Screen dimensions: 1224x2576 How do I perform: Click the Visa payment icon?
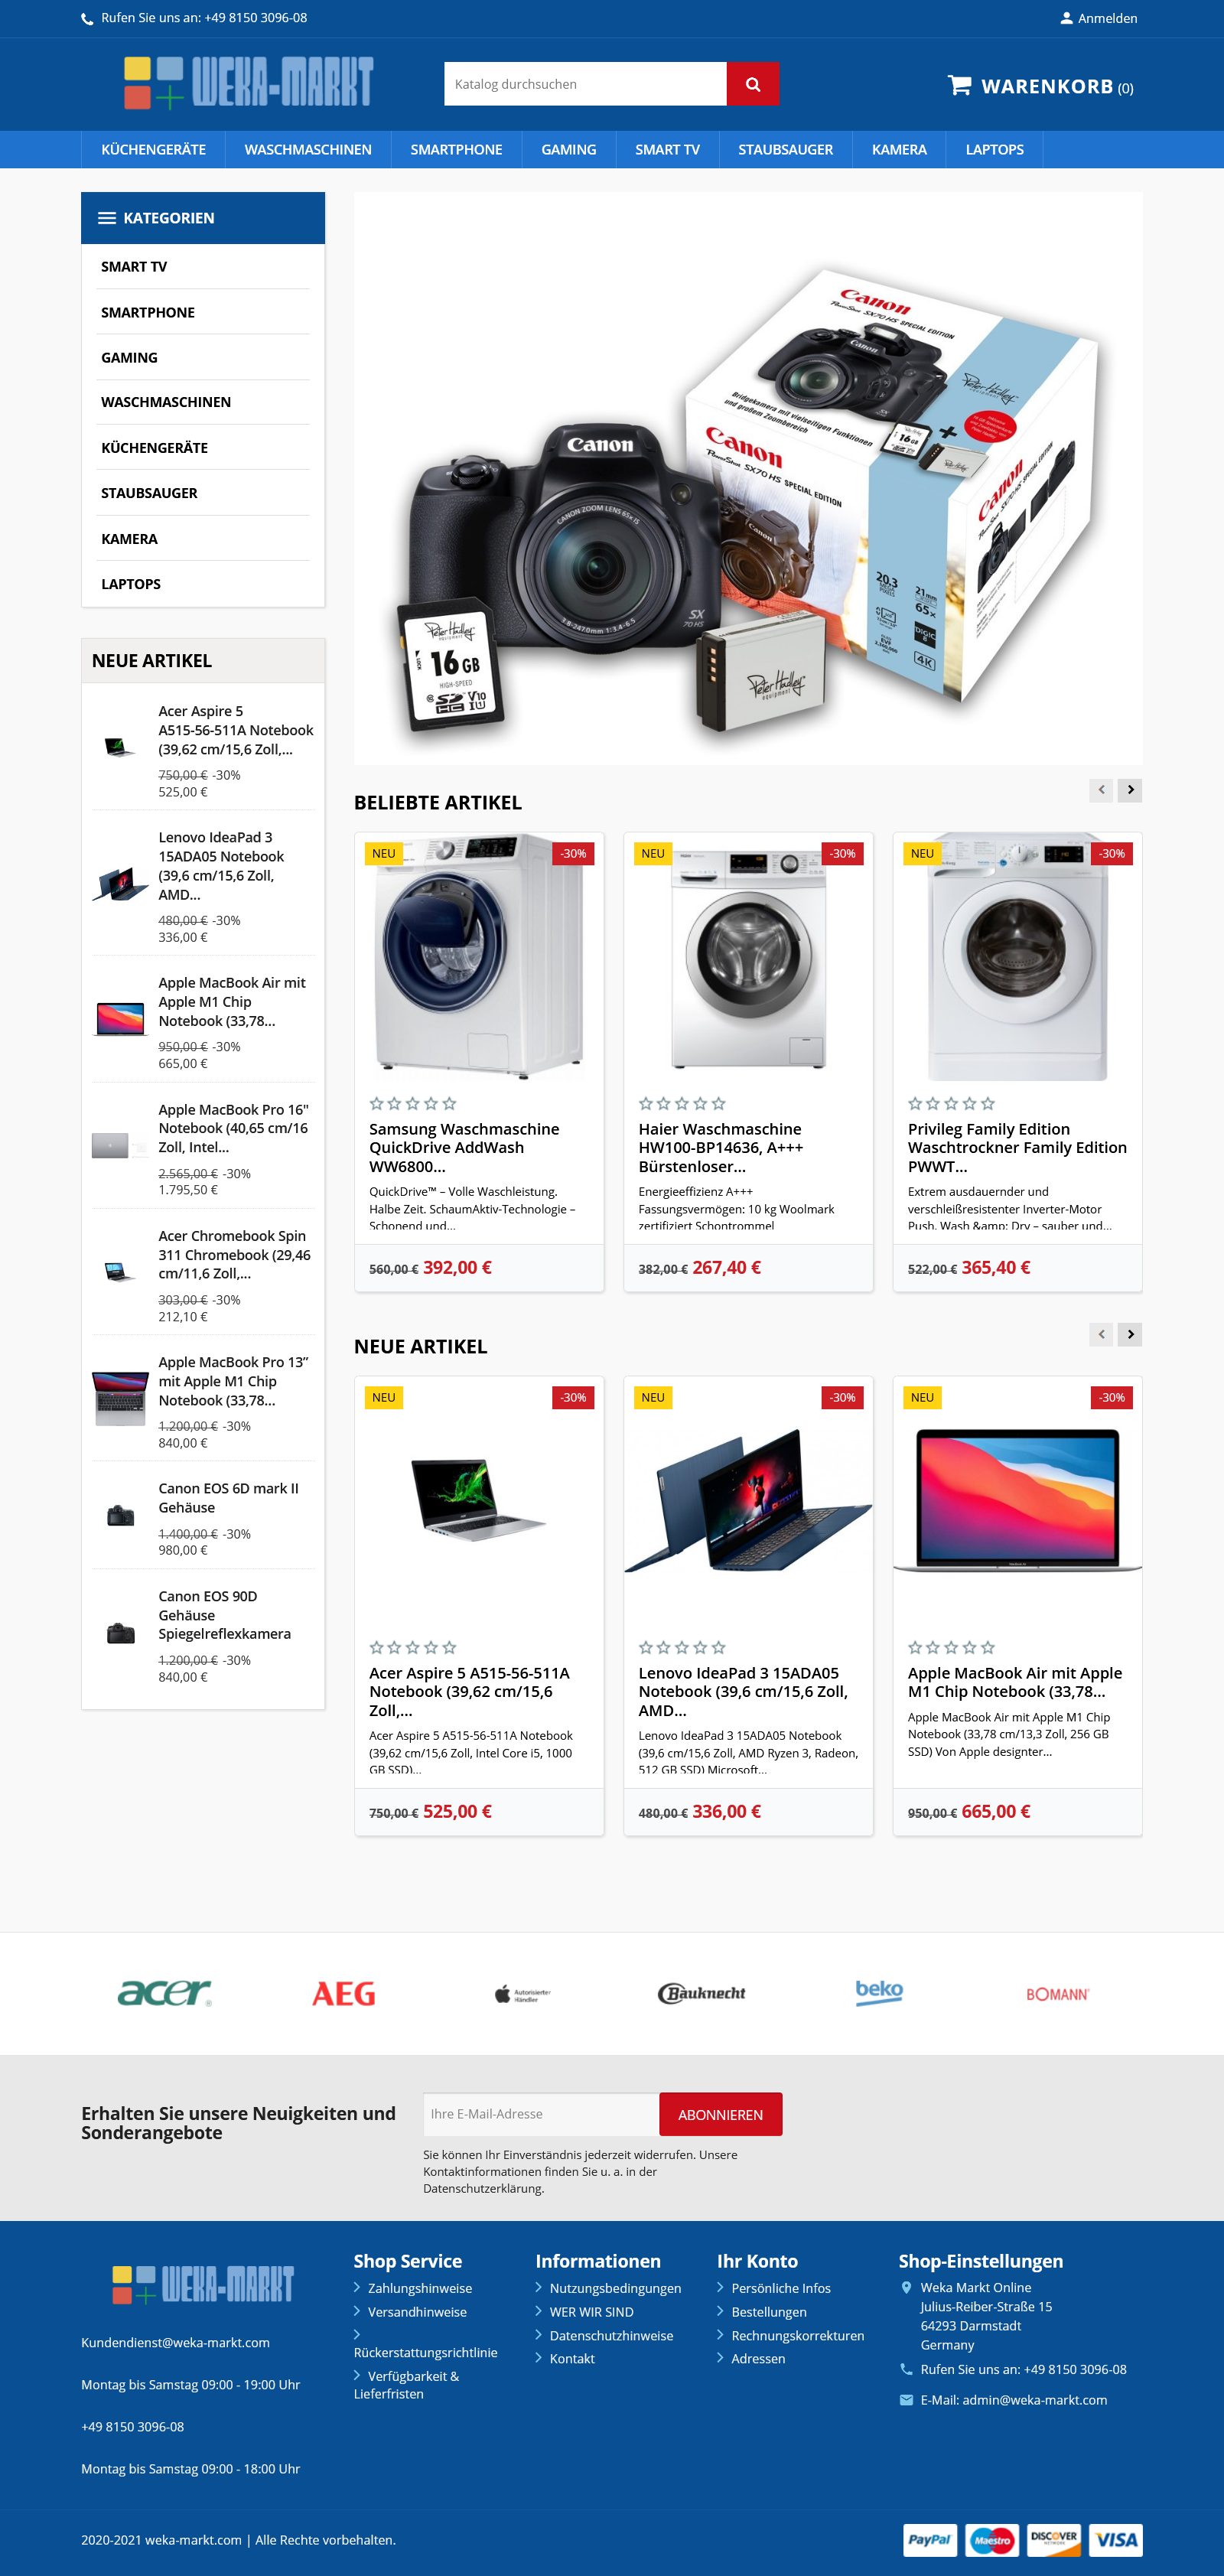1115,2539
